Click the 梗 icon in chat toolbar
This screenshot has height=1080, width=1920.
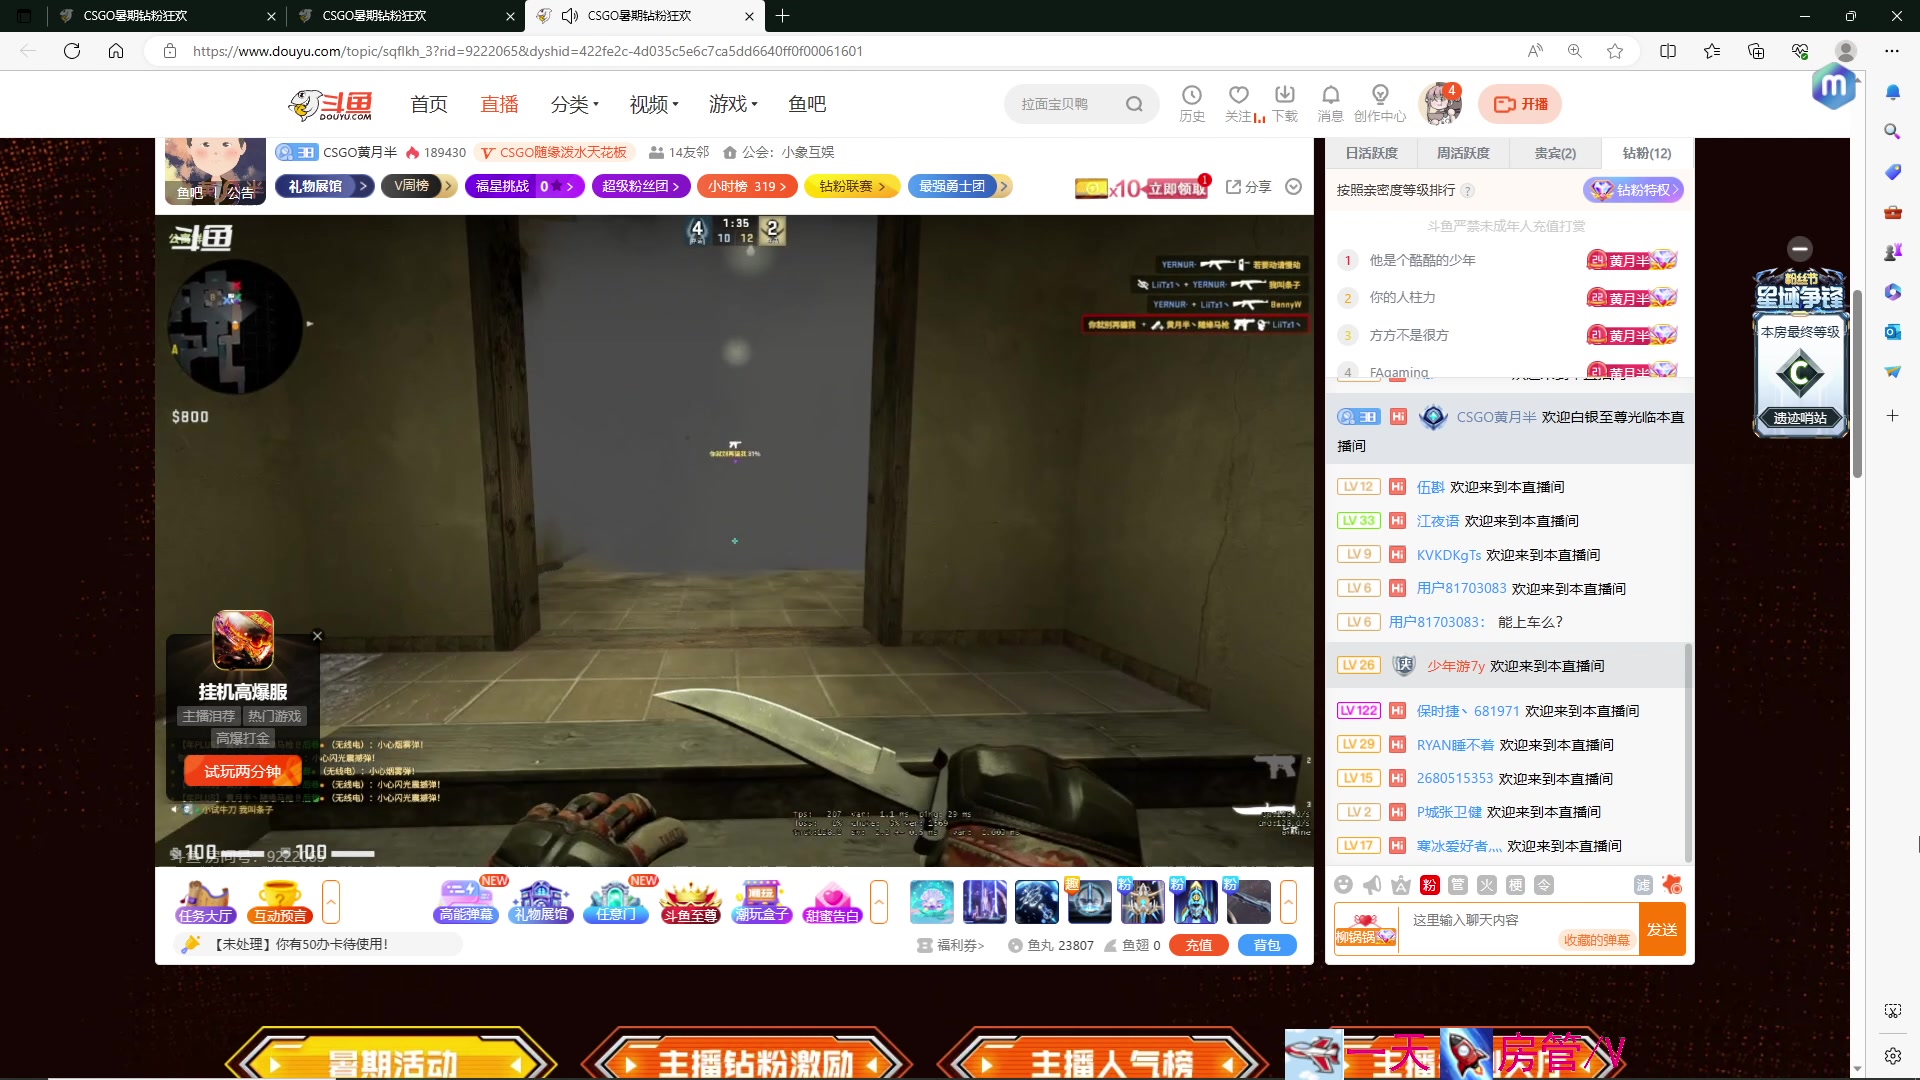tap(1516, 885)
